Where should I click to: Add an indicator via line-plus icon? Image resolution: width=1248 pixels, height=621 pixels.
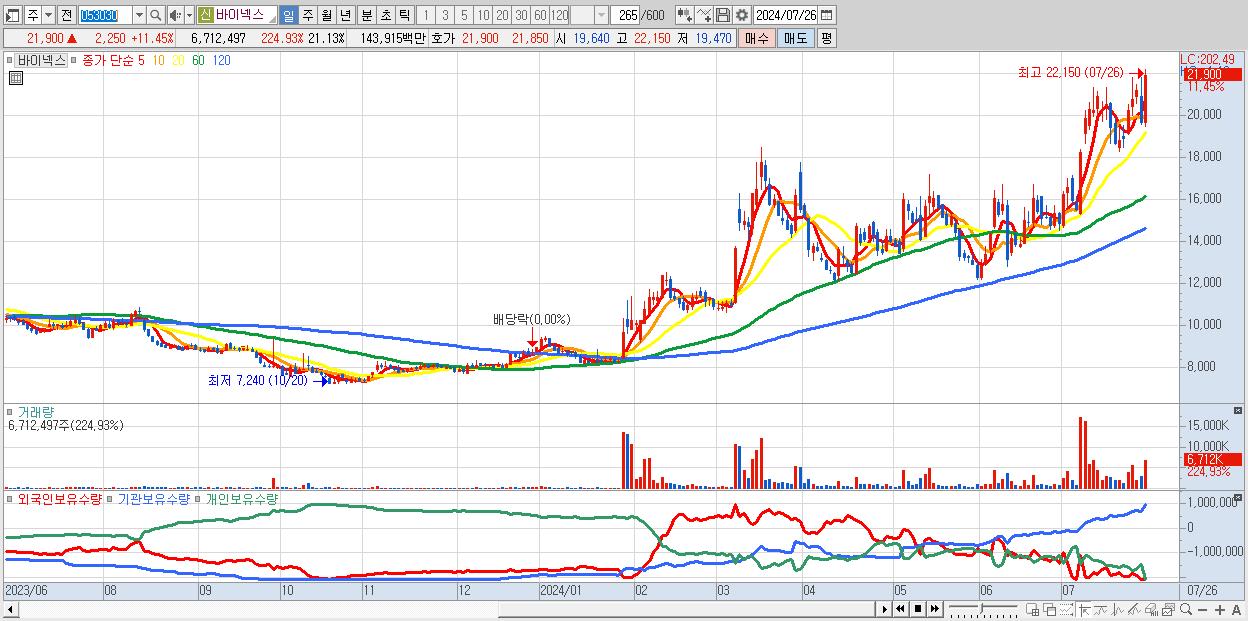[703, 15]
